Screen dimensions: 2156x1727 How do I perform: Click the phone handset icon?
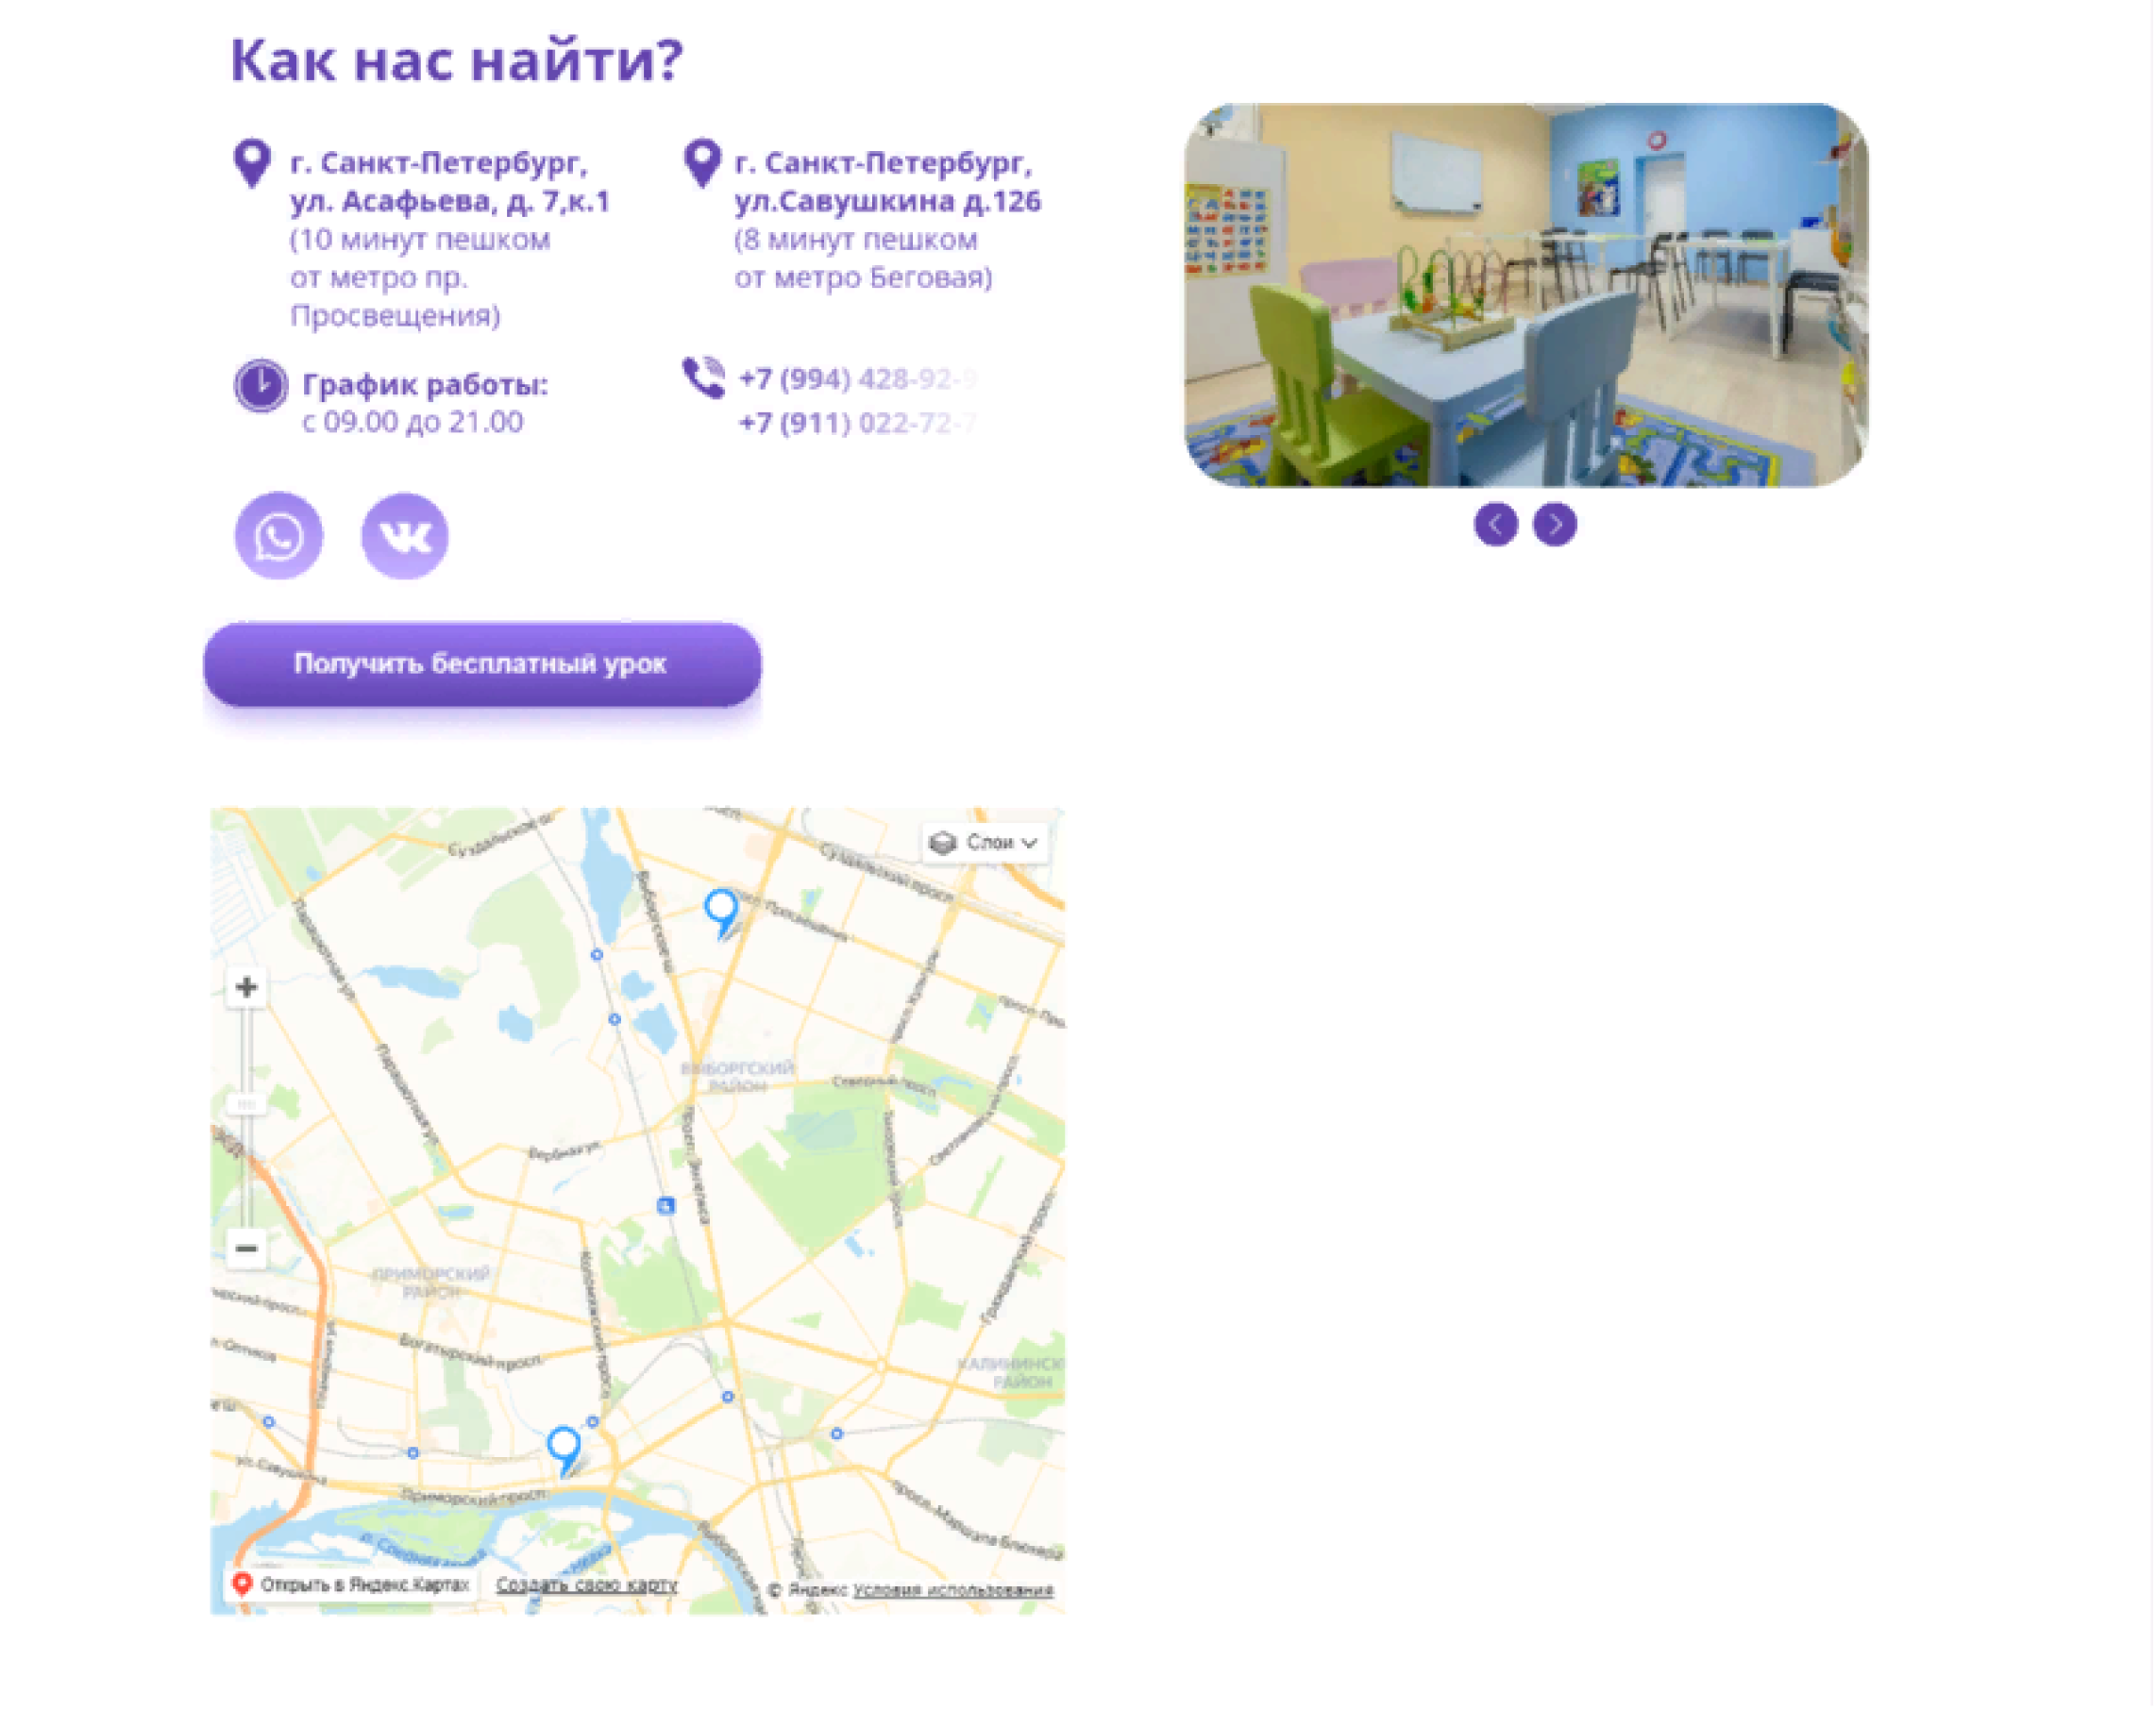pyautogui.click(x=705, y=379)
